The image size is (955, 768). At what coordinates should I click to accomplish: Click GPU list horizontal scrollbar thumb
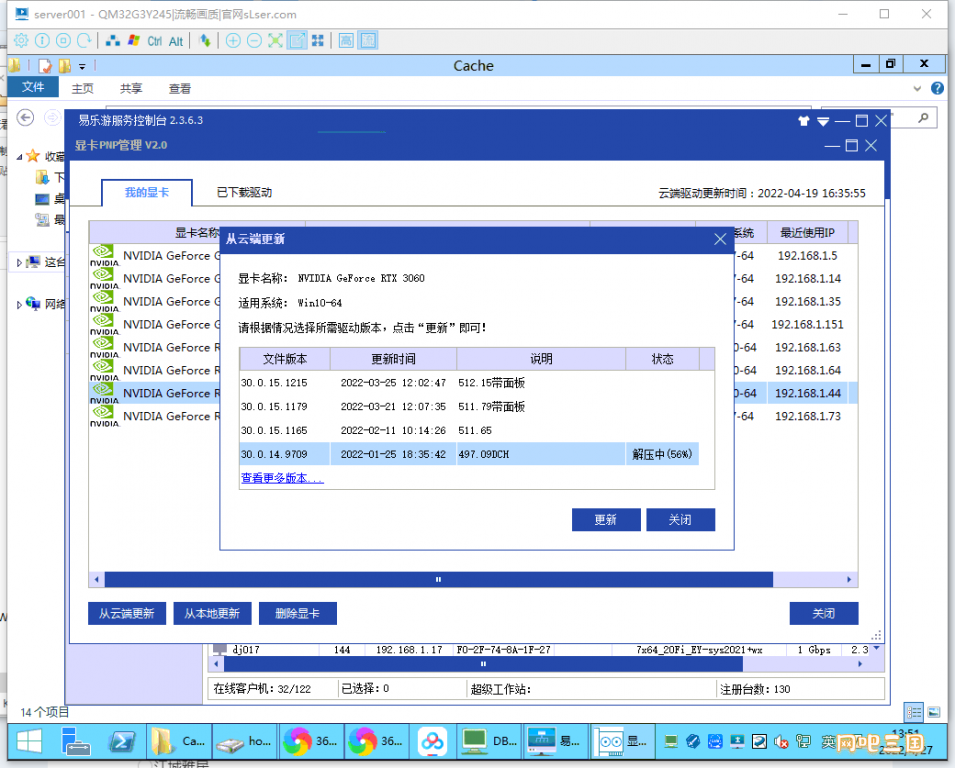[439, 579]
